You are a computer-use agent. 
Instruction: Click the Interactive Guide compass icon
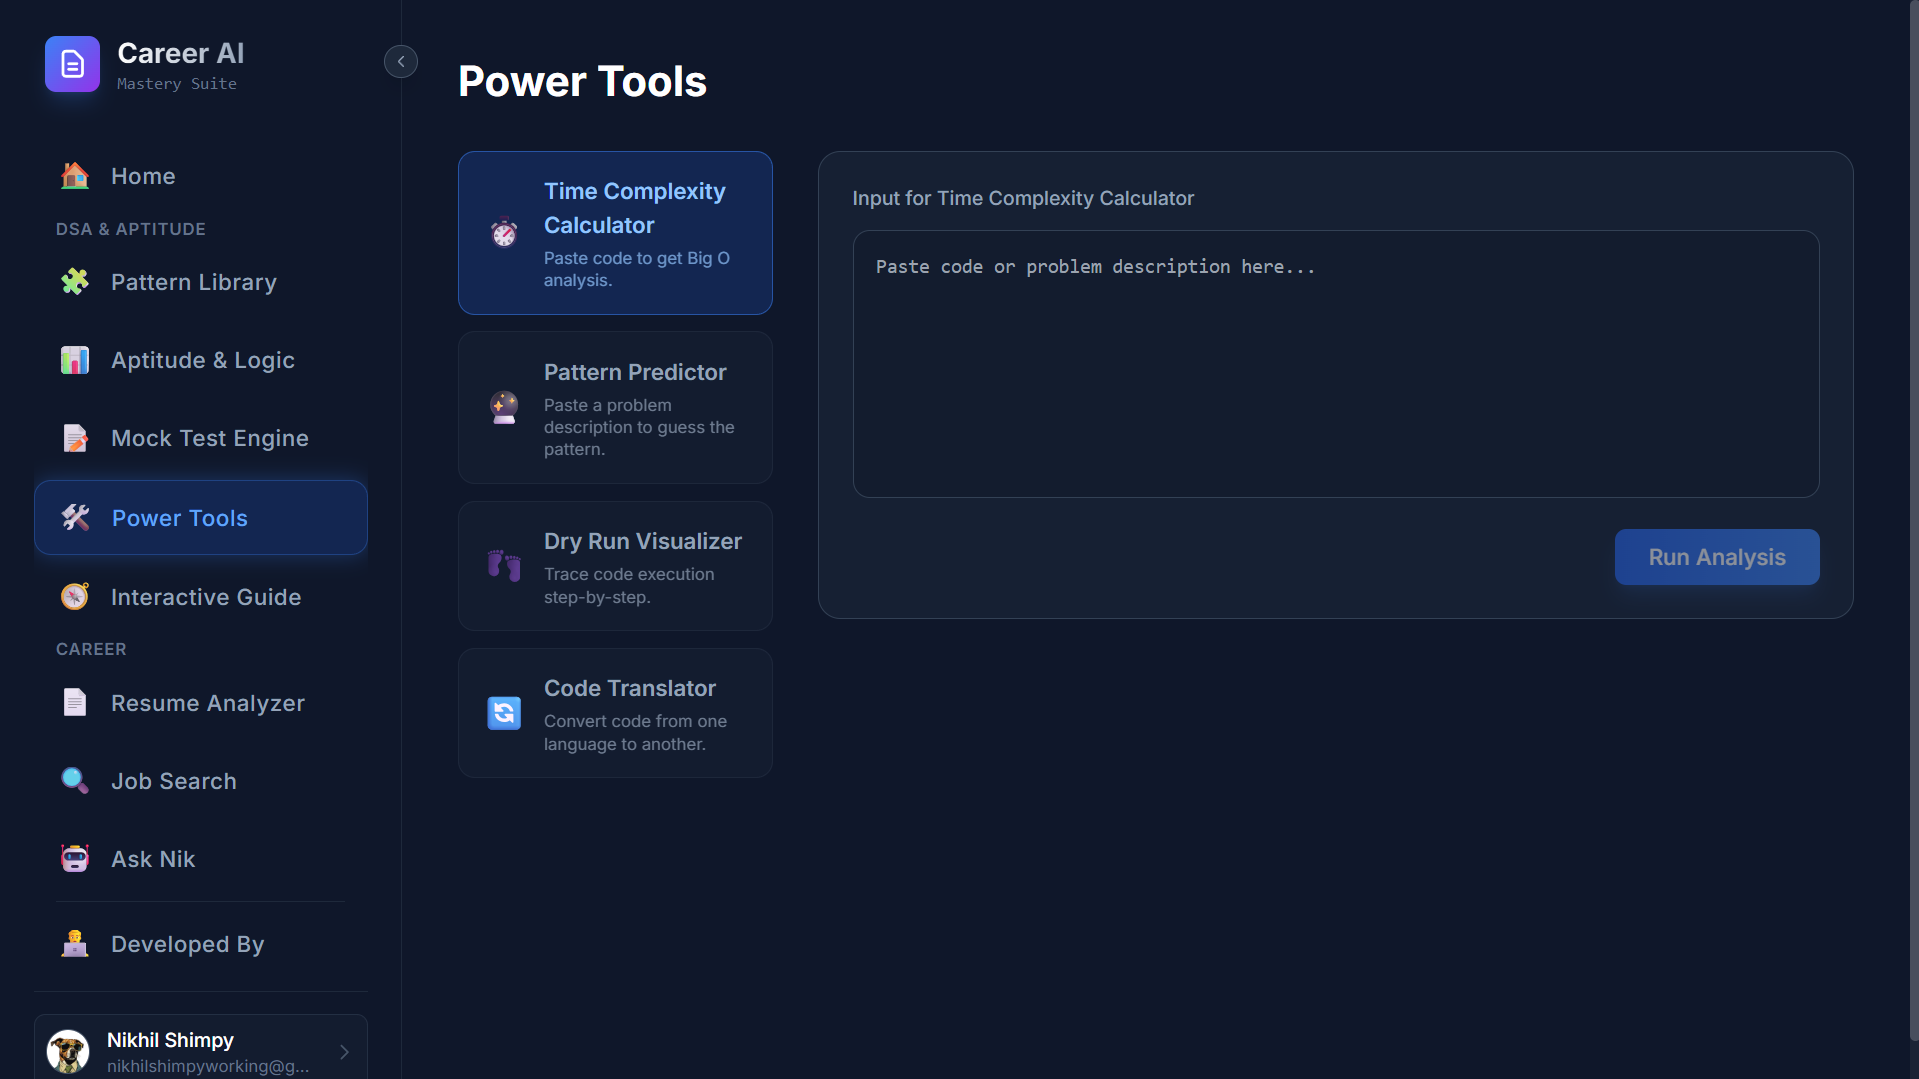pyautogui.click(x=75, y=597)
